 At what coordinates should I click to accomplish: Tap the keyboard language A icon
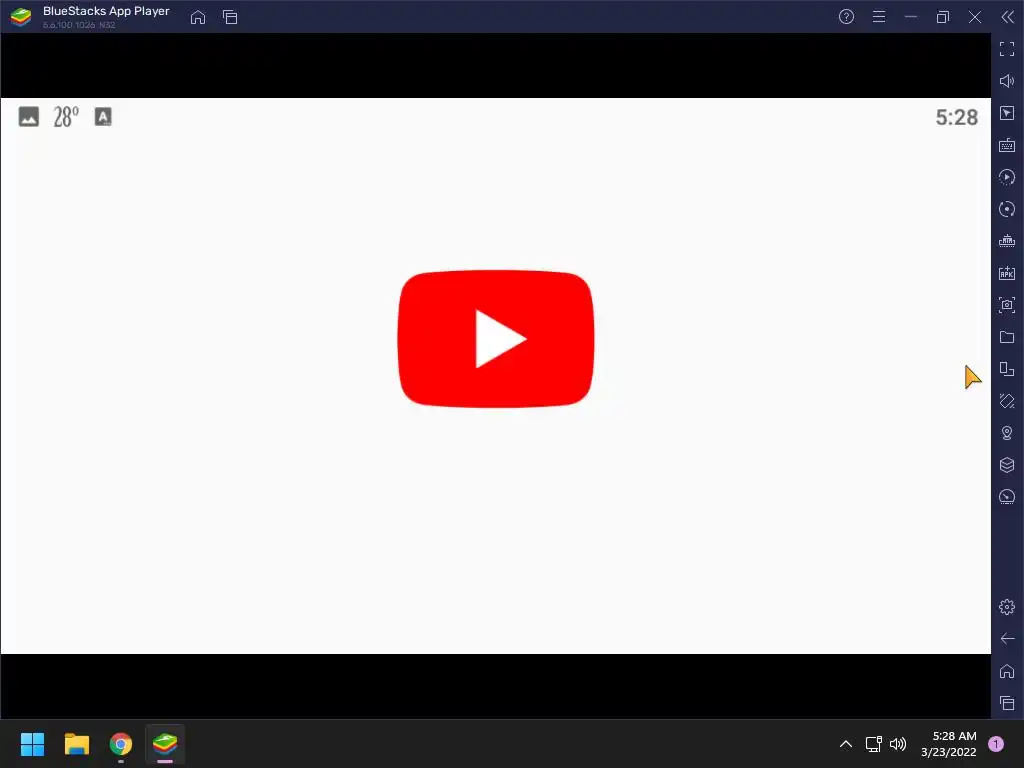point(103,117)
